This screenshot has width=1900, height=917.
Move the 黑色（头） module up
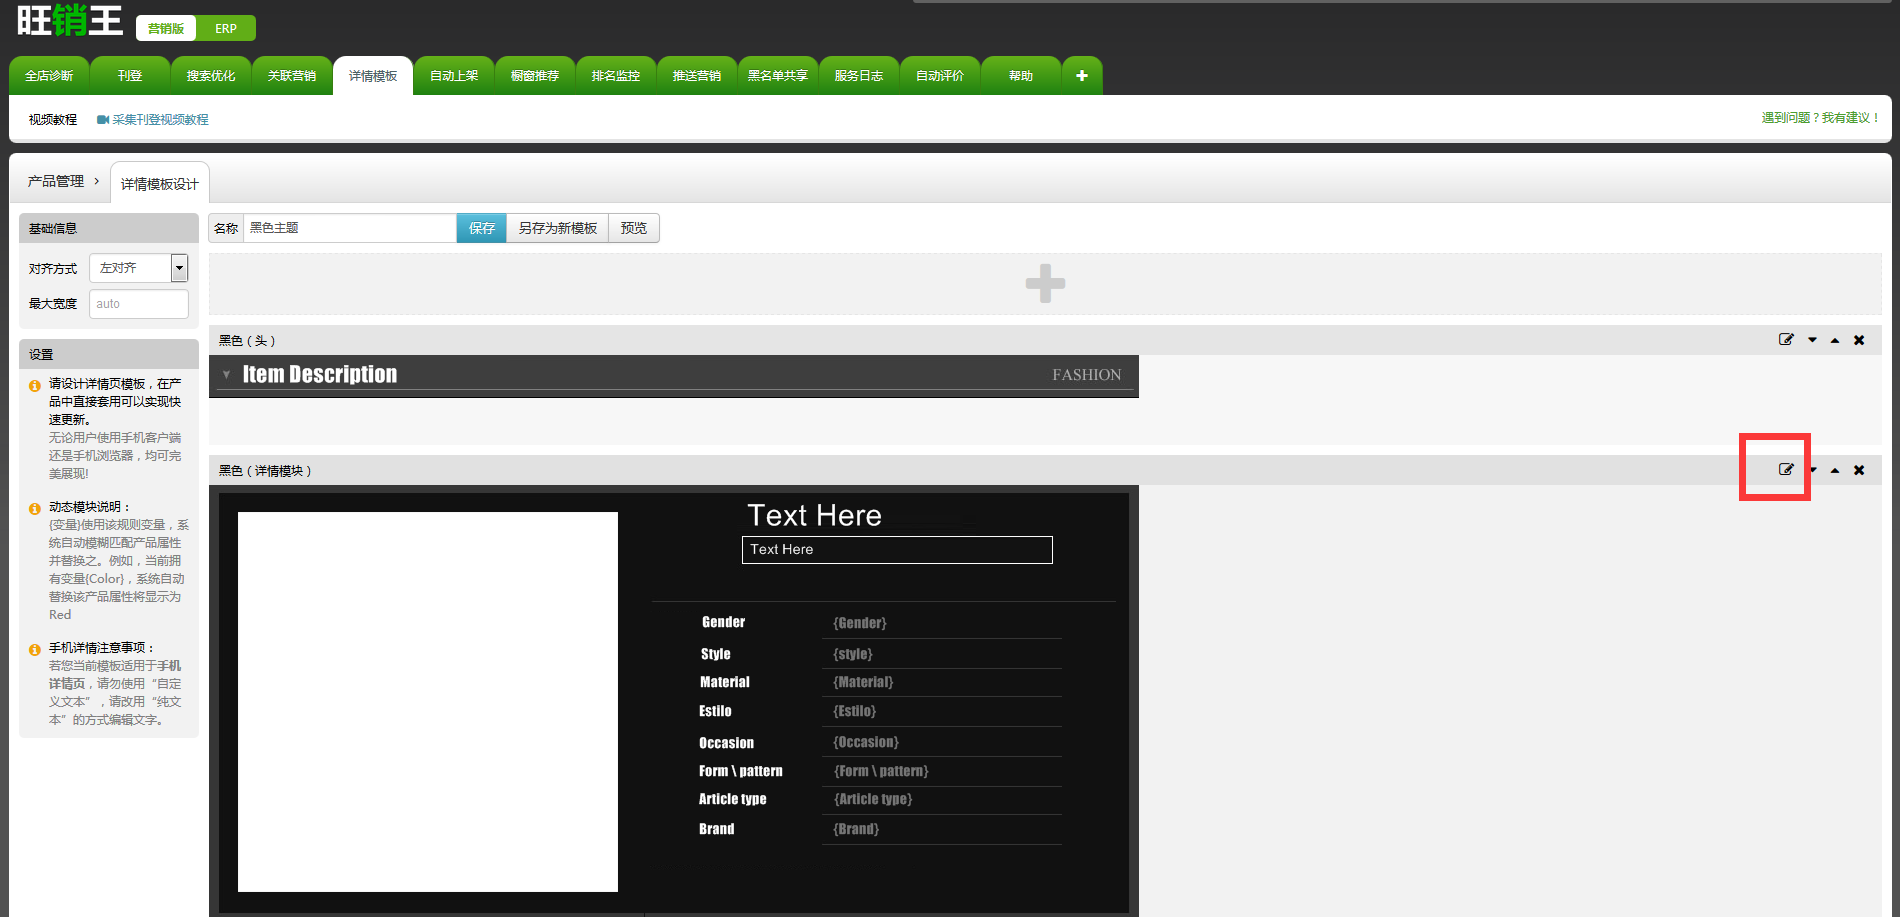(1835, 340)
